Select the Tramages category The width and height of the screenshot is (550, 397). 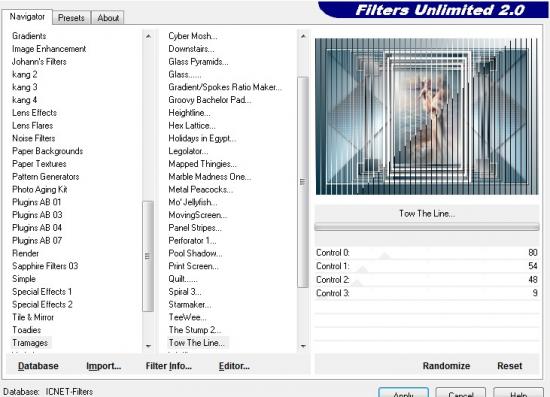pyautogui.click(x=30, y=343)
